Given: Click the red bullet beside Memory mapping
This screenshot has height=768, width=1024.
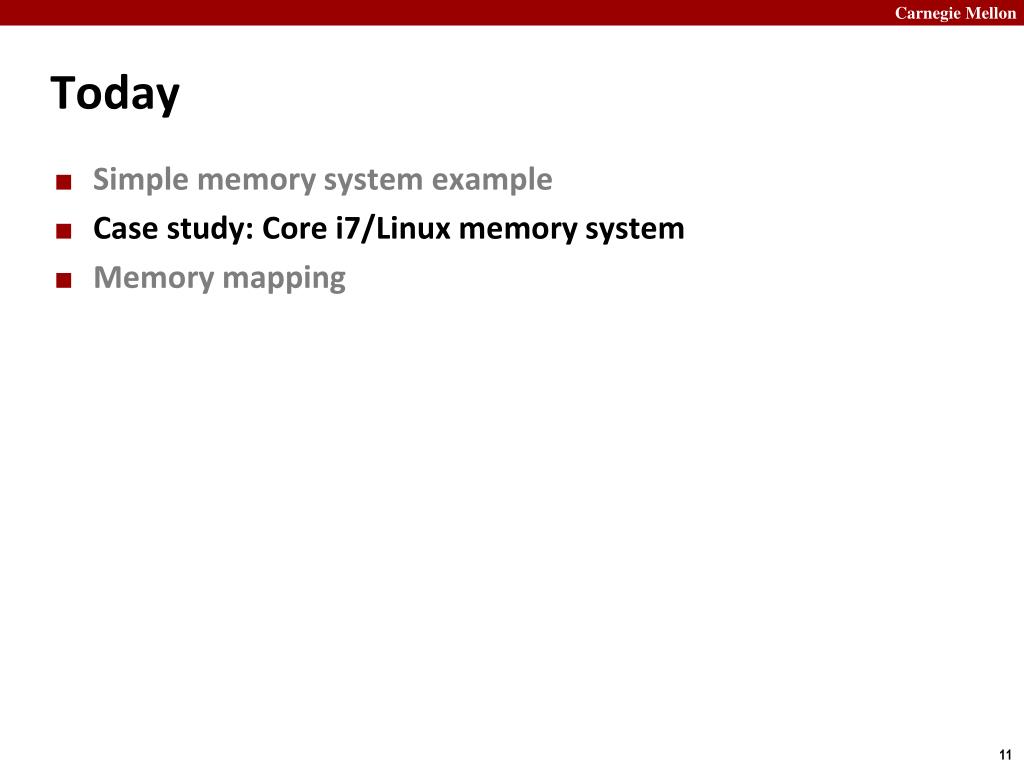Looking at the screenshot, I should pos(64,279).
